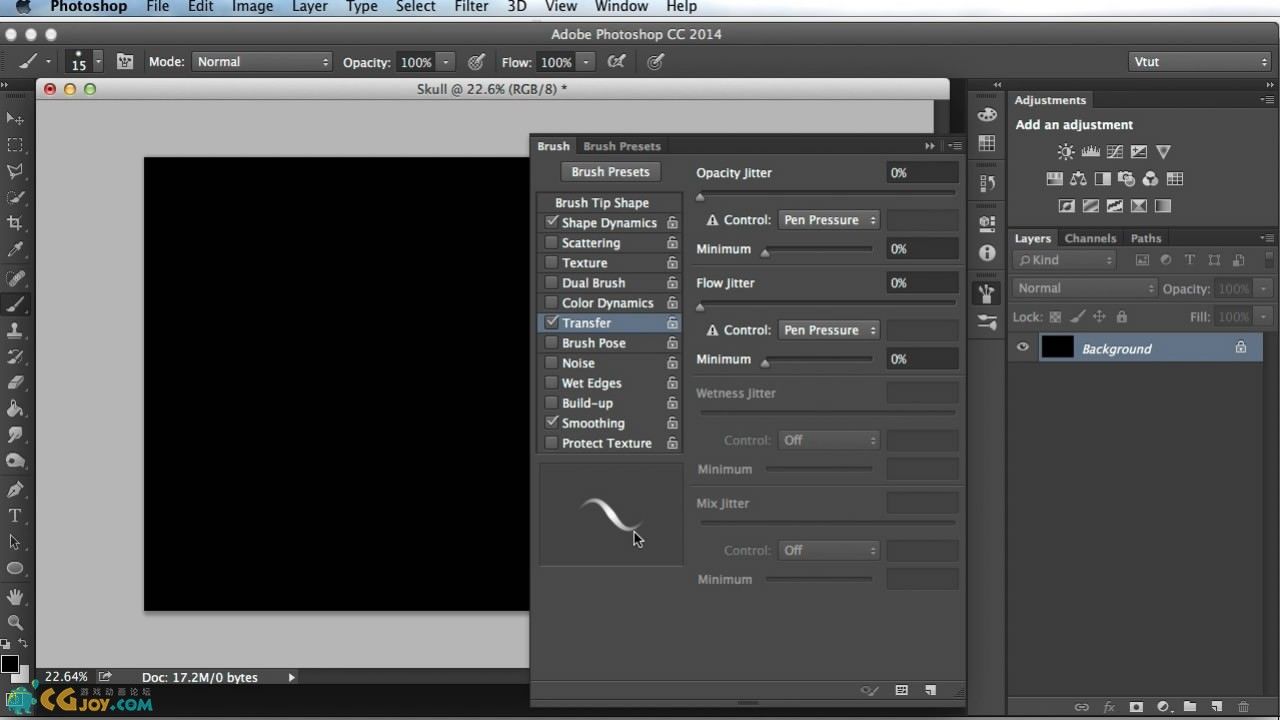Screen dimensions: 1280x720
Task: Open the Image menu
Action: coord(252,7)
